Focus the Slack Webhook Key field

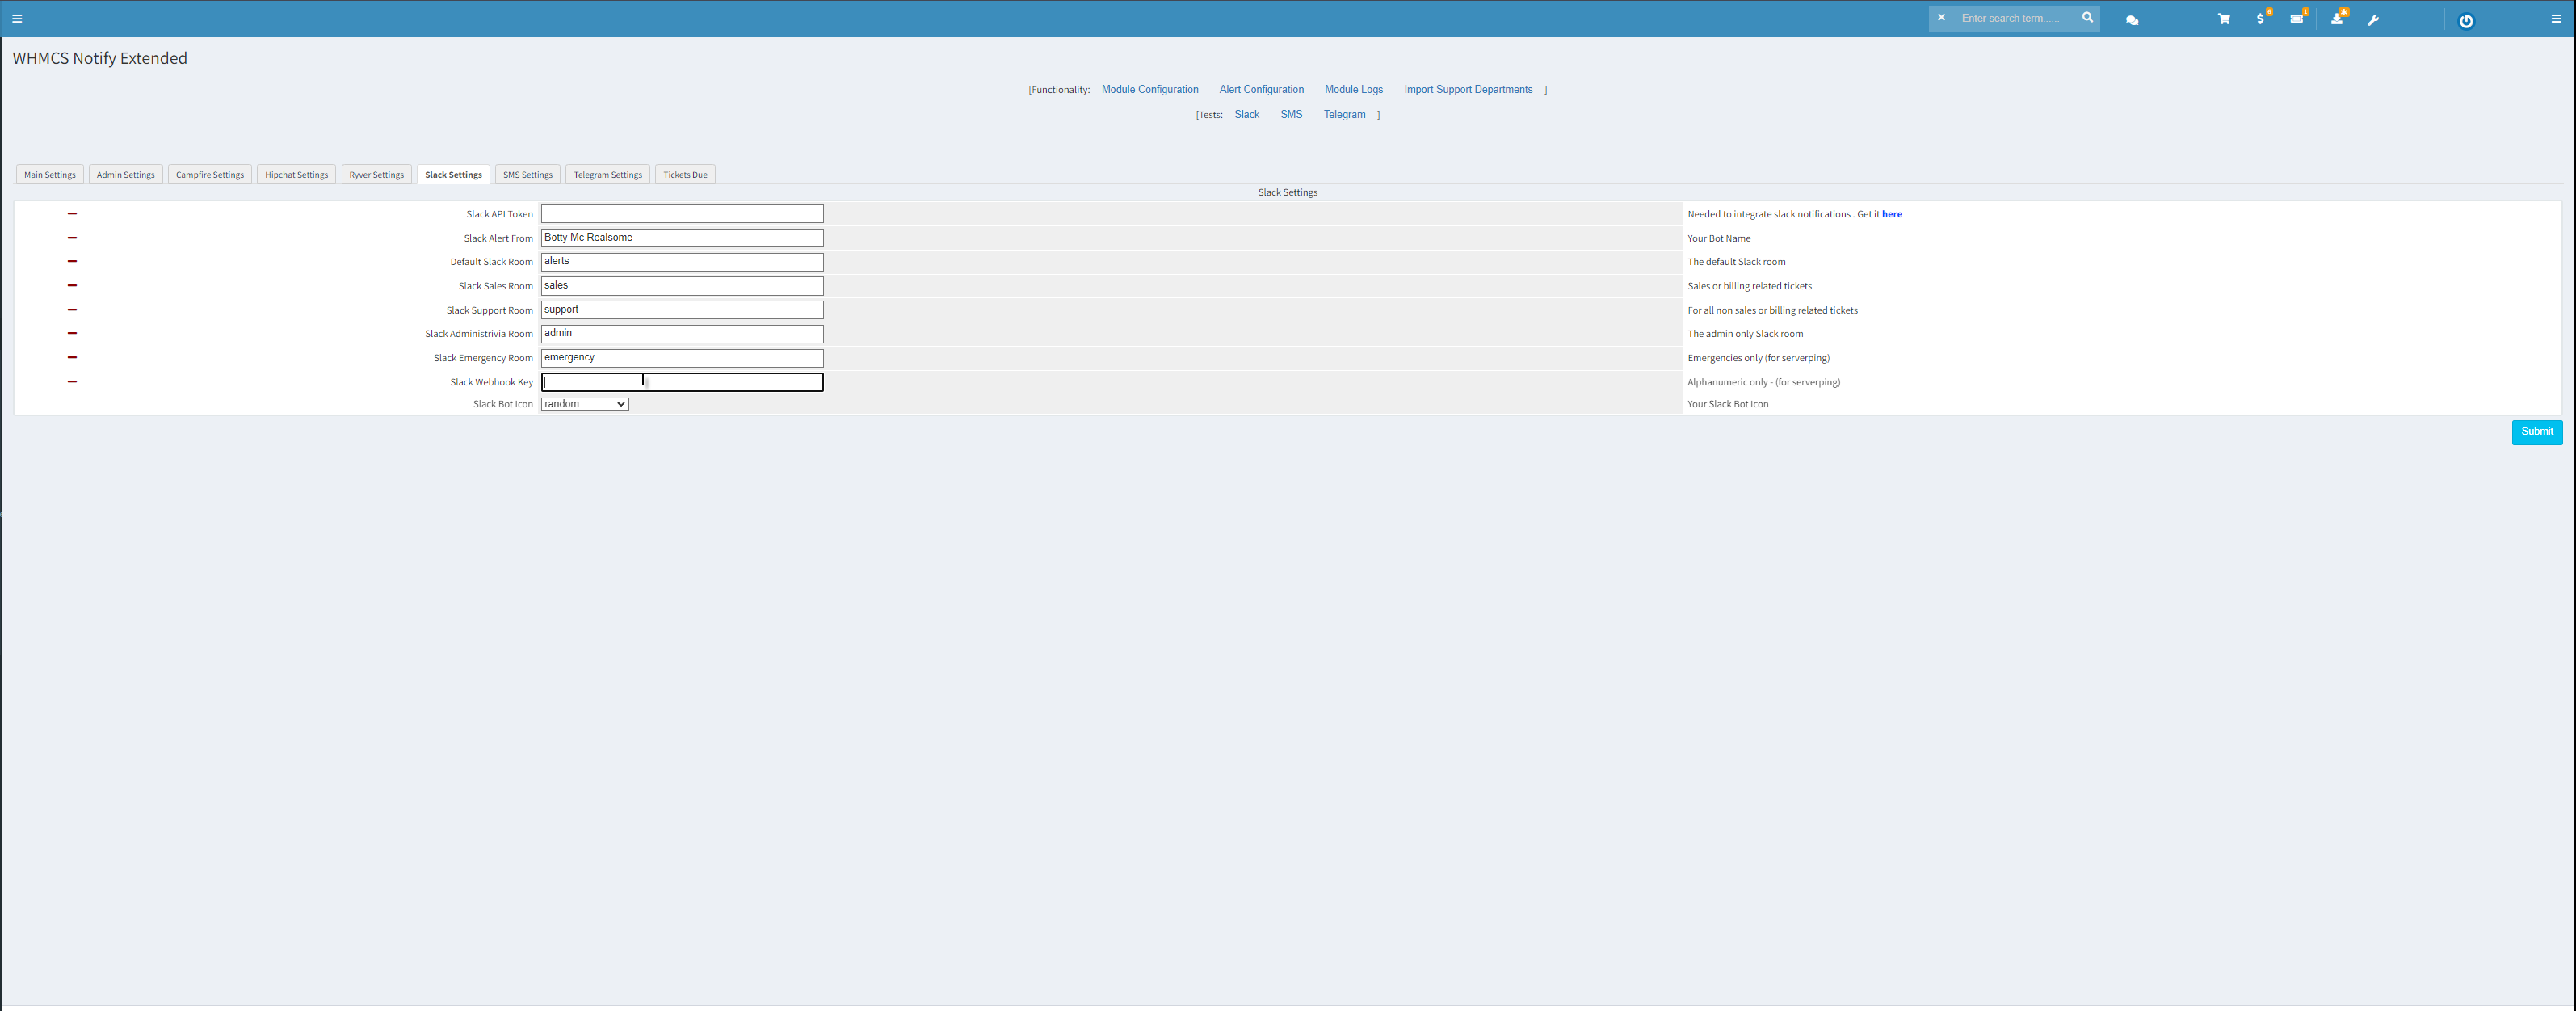[x=682, y=382]
